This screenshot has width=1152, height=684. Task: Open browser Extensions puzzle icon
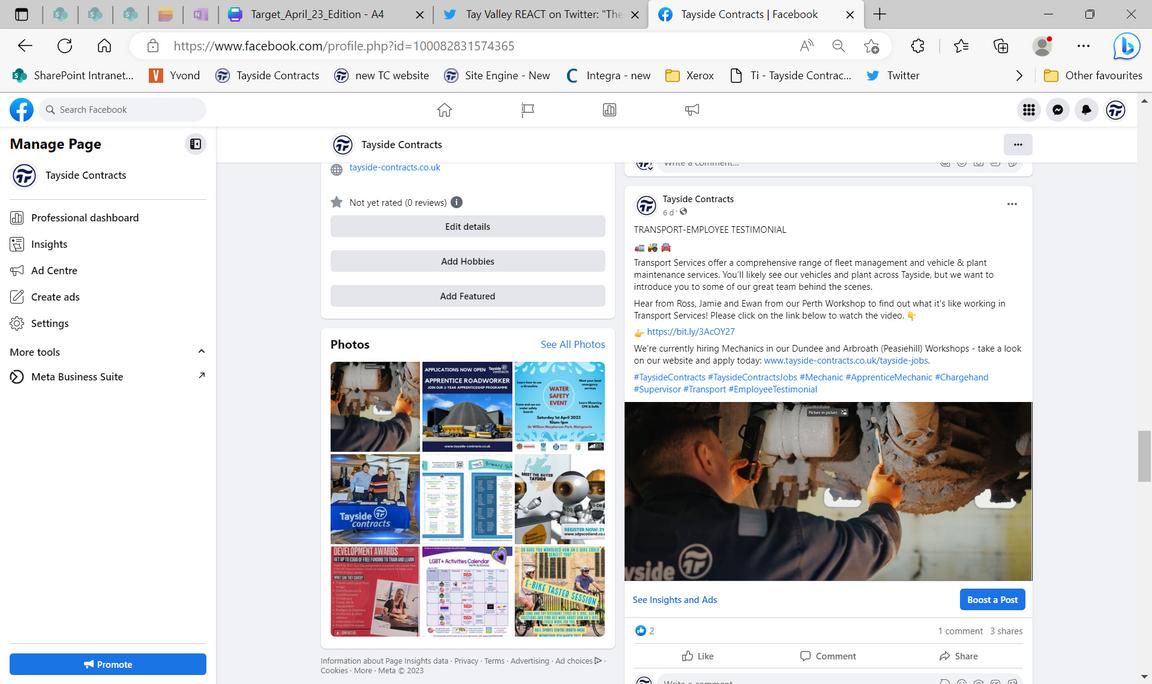918,46
